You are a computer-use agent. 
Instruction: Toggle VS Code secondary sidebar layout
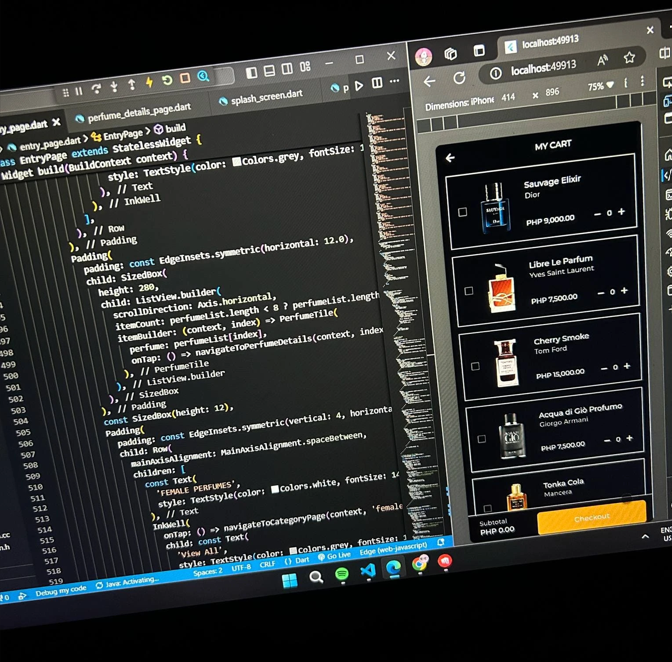(x=287, y=69)
